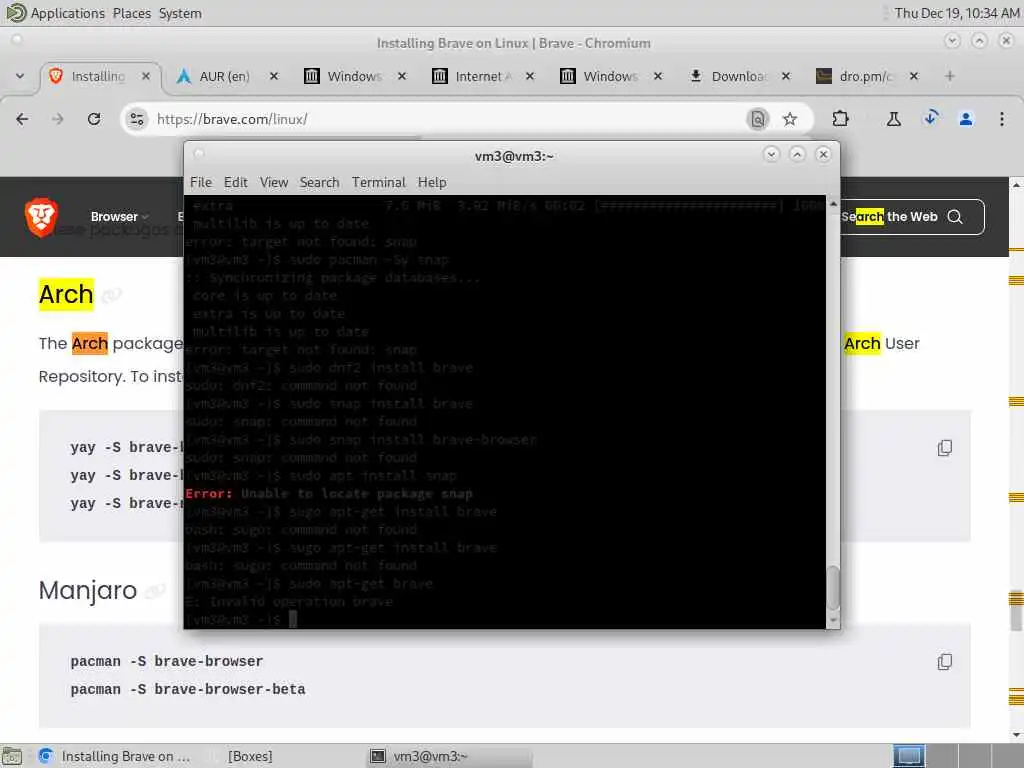The width and height of the screenshot is (1024, 768).
Task: Open the Places menu in top panel
Action: click(131, 13)
